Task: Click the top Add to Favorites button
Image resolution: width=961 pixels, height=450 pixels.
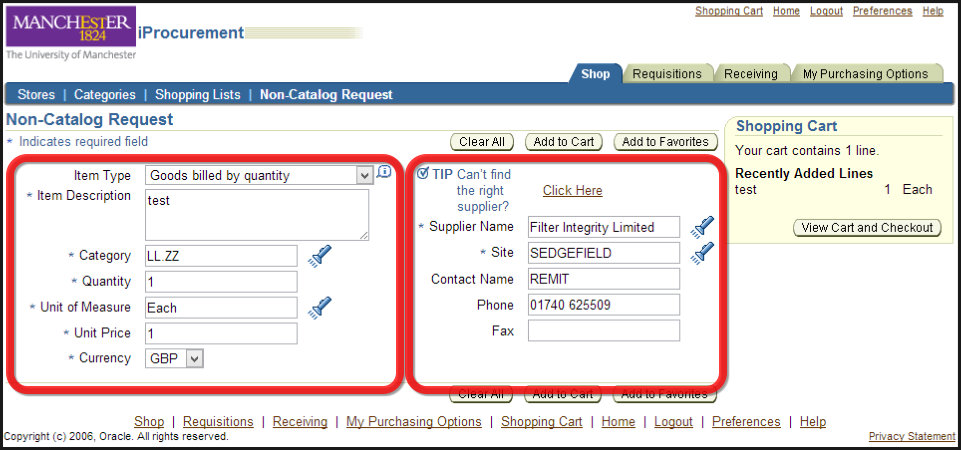Action: click(665, 142)
